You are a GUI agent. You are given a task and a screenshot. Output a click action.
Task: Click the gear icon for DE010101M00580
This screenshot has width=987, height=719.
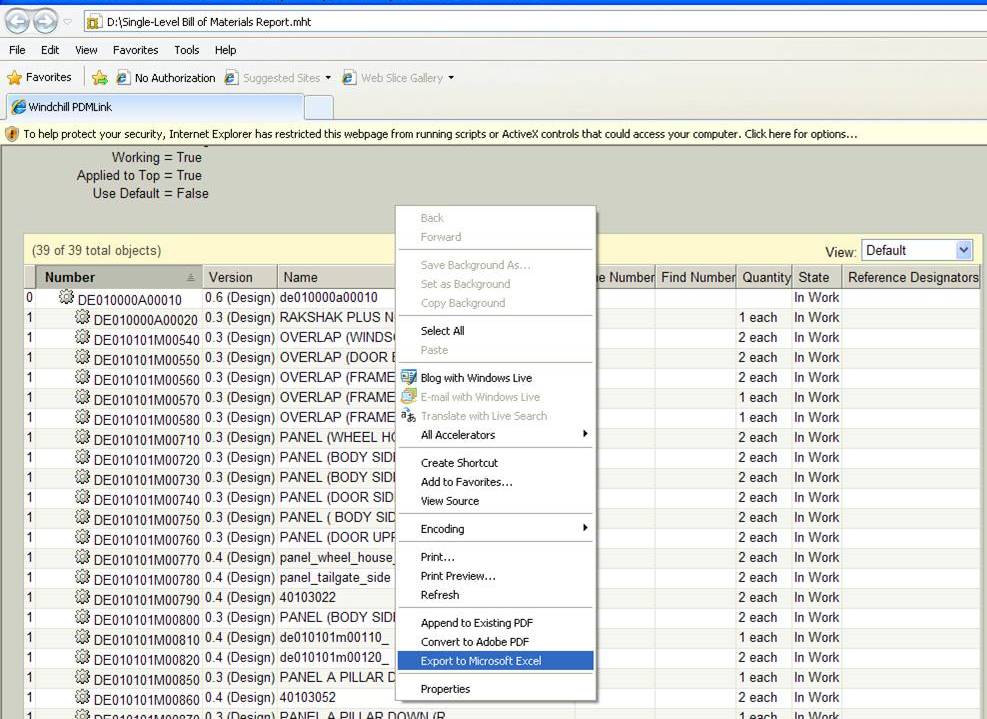[x=82, y=417]
